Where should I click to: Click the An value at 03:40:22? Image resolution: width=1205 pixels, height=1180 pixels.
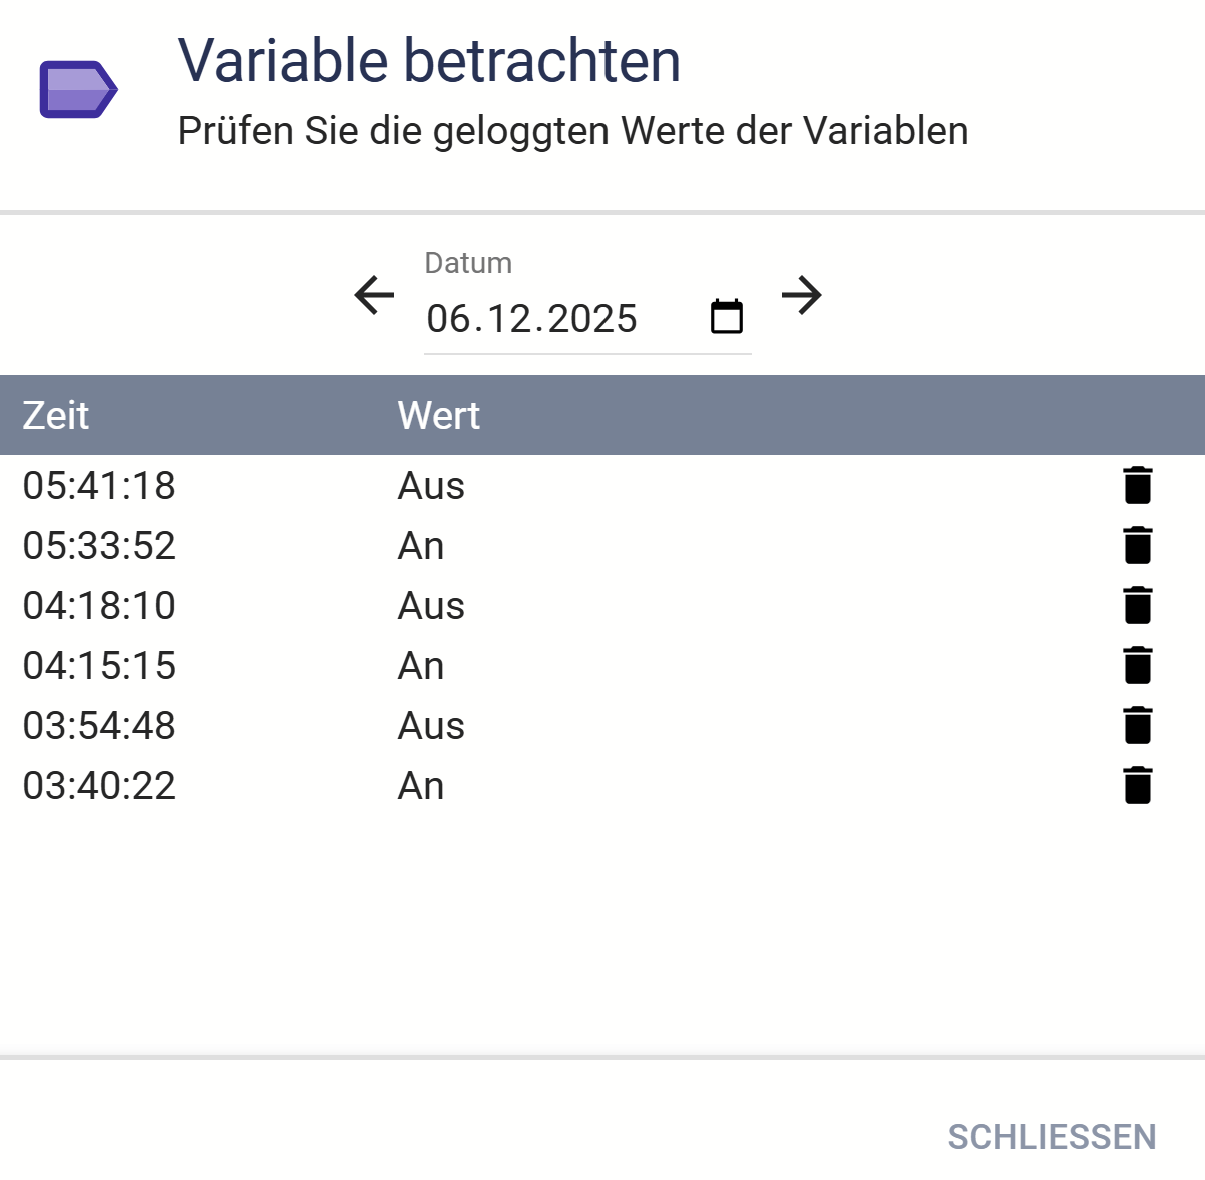(421, 786)
